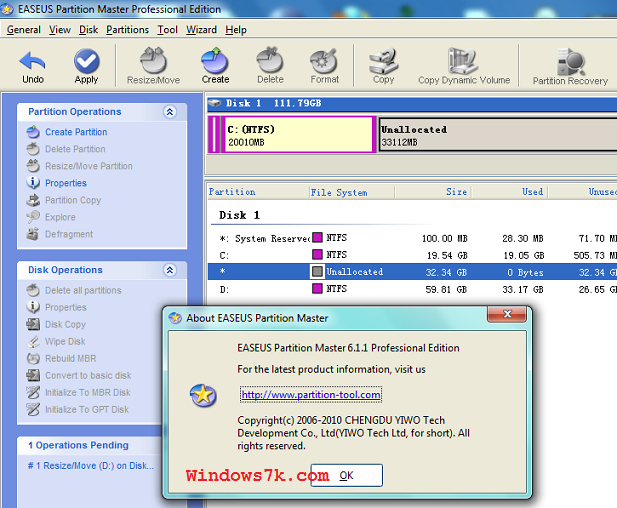Open the Partitions menu
The image size is (617, 508).
[127, 30]
